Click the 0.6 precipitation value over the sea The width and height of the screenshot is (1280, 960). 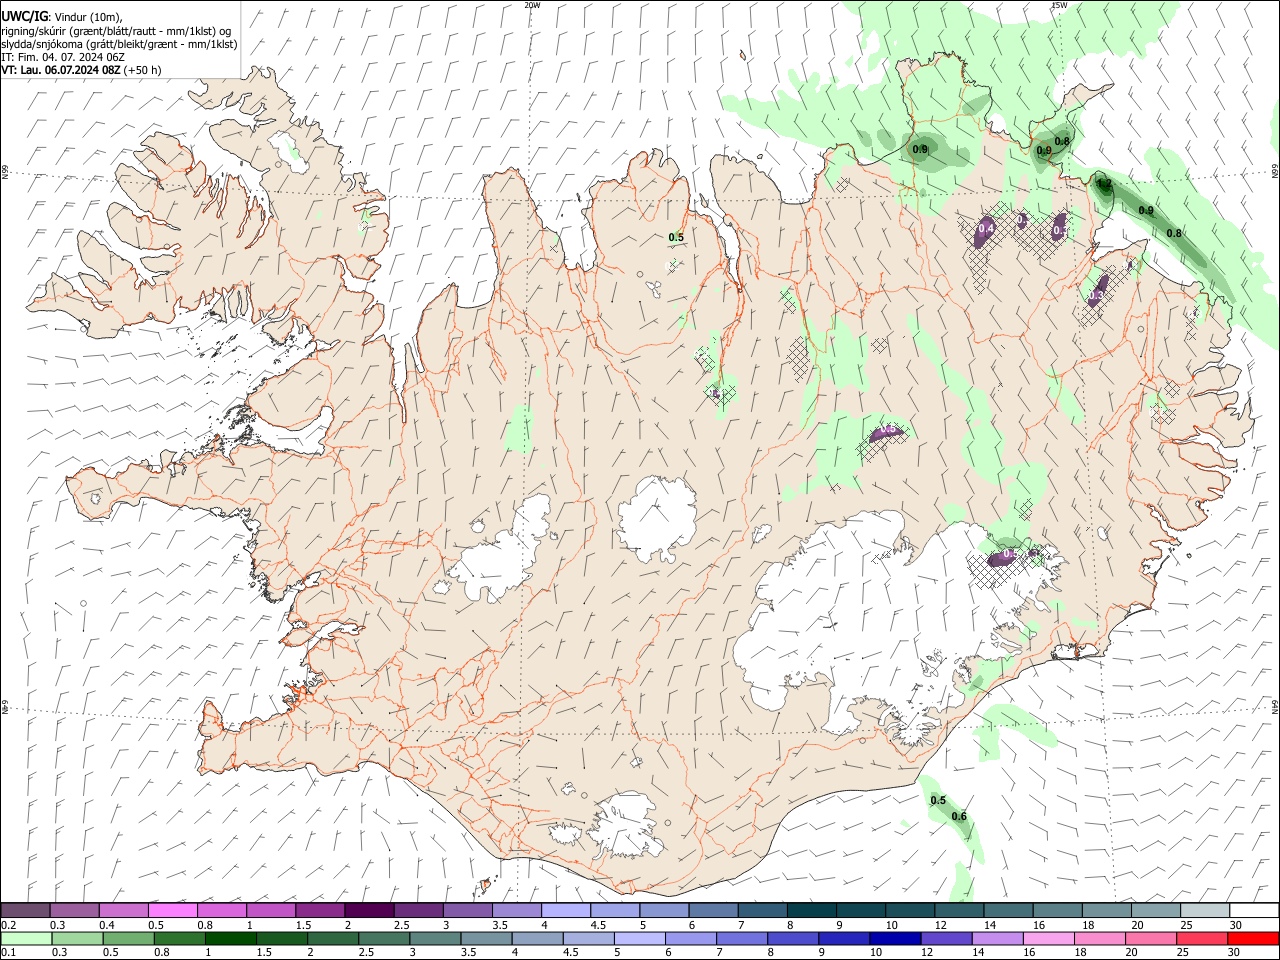959,817
